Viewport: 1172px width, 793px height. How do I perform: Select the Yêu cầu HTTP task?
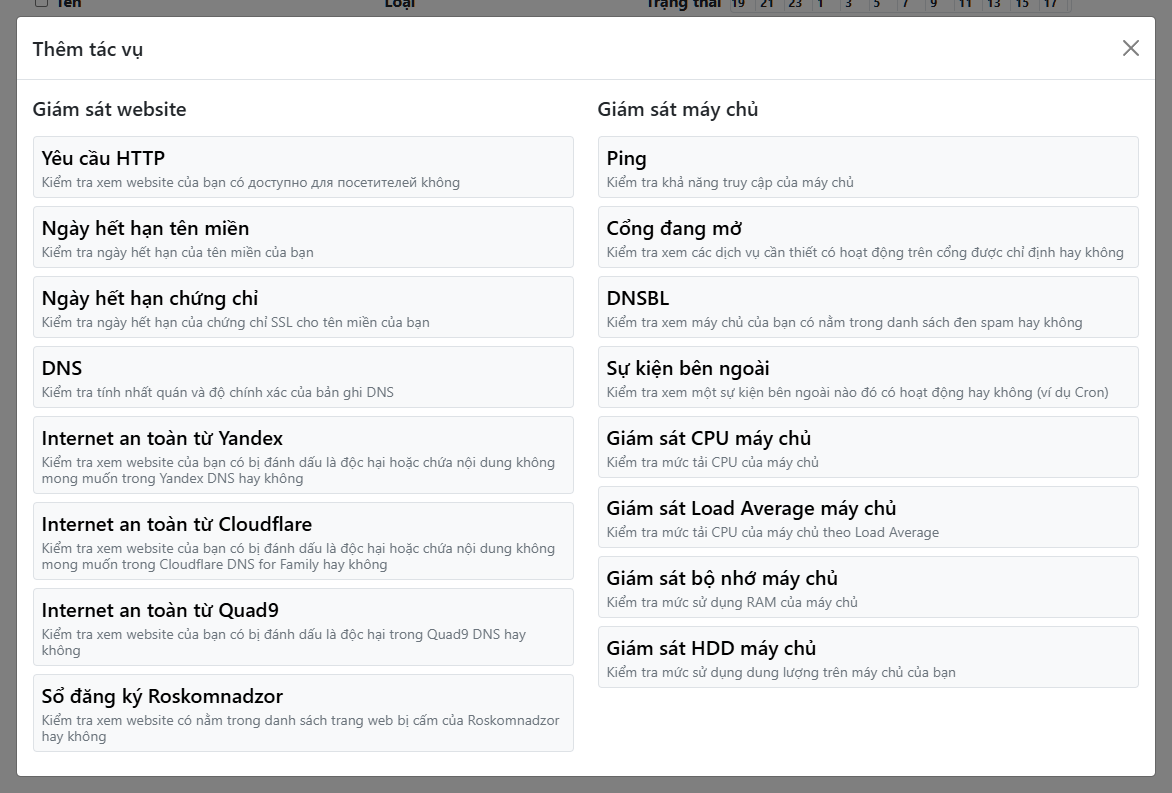tap(303, 168)
